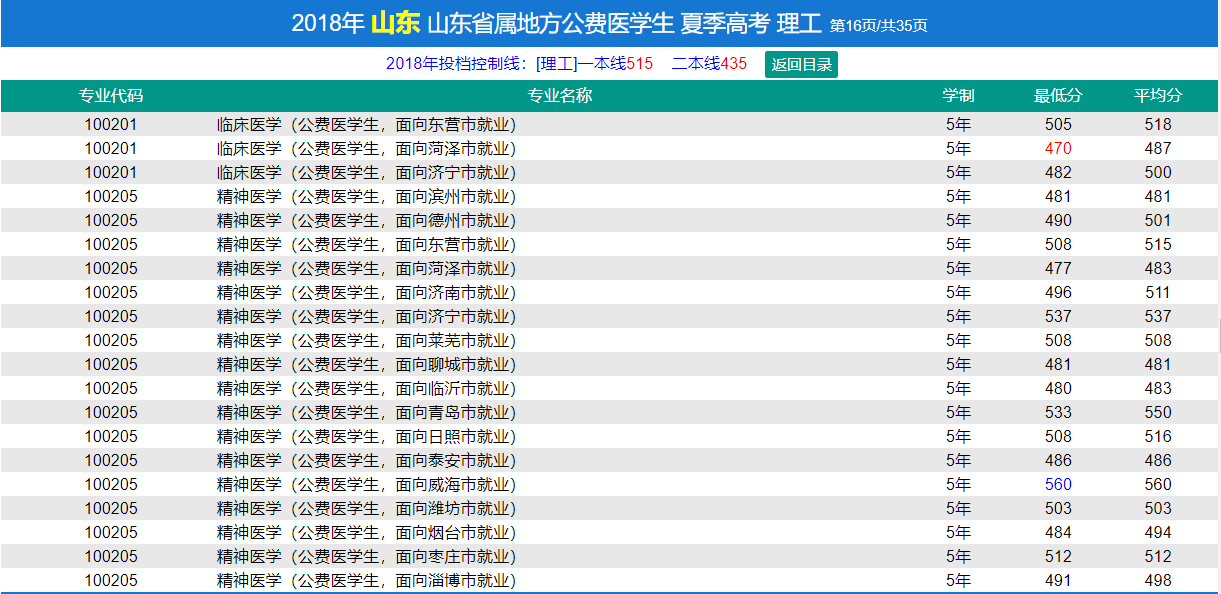The height and width of the screenshot is (594, 1221).
Task: Click the red 515 first-tier control line
Action: tap(639, 64)
